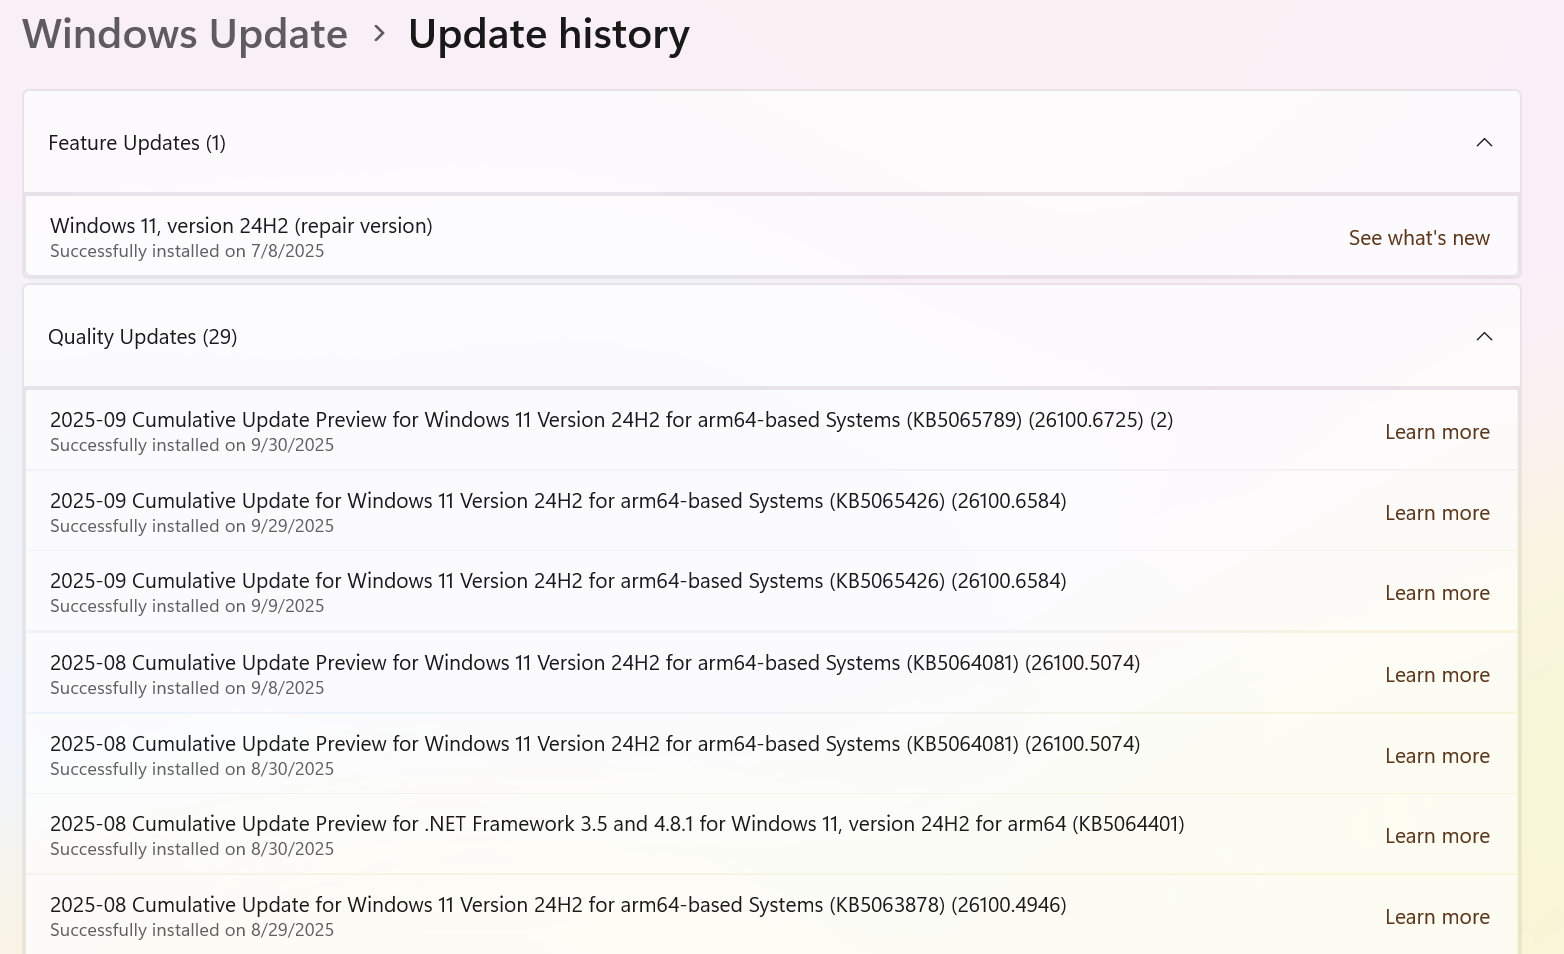Select the KB5063878 update entry row
1564x954 pixels.
point(558,904)
